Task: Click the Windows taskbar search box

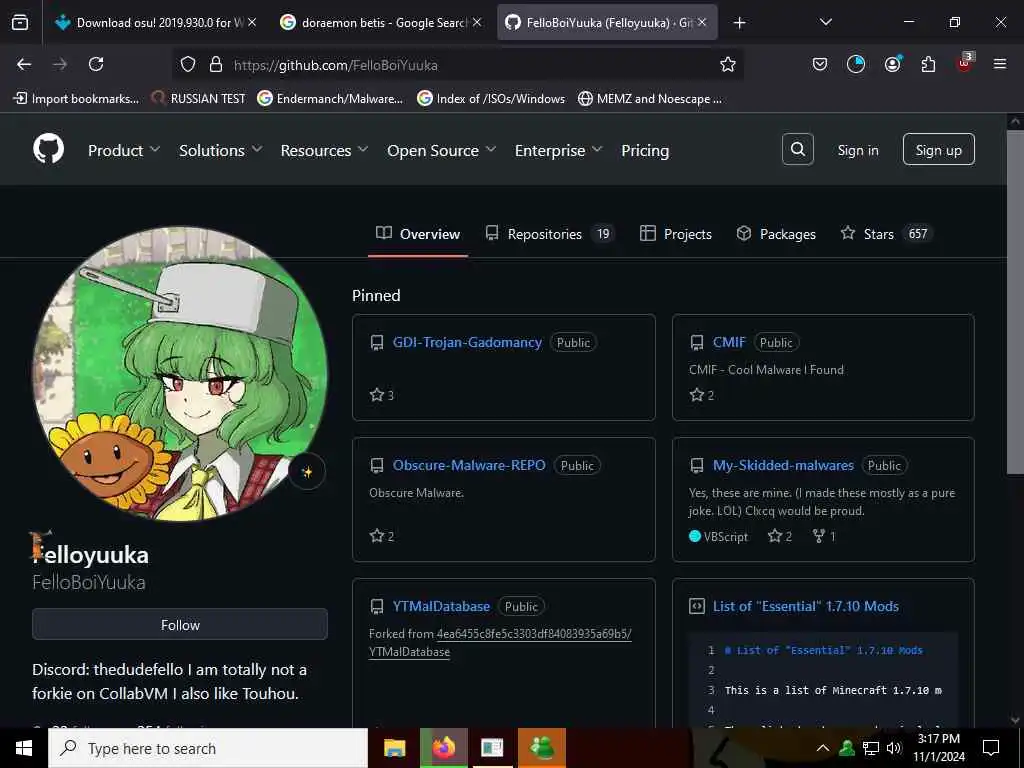Action: 208,748
